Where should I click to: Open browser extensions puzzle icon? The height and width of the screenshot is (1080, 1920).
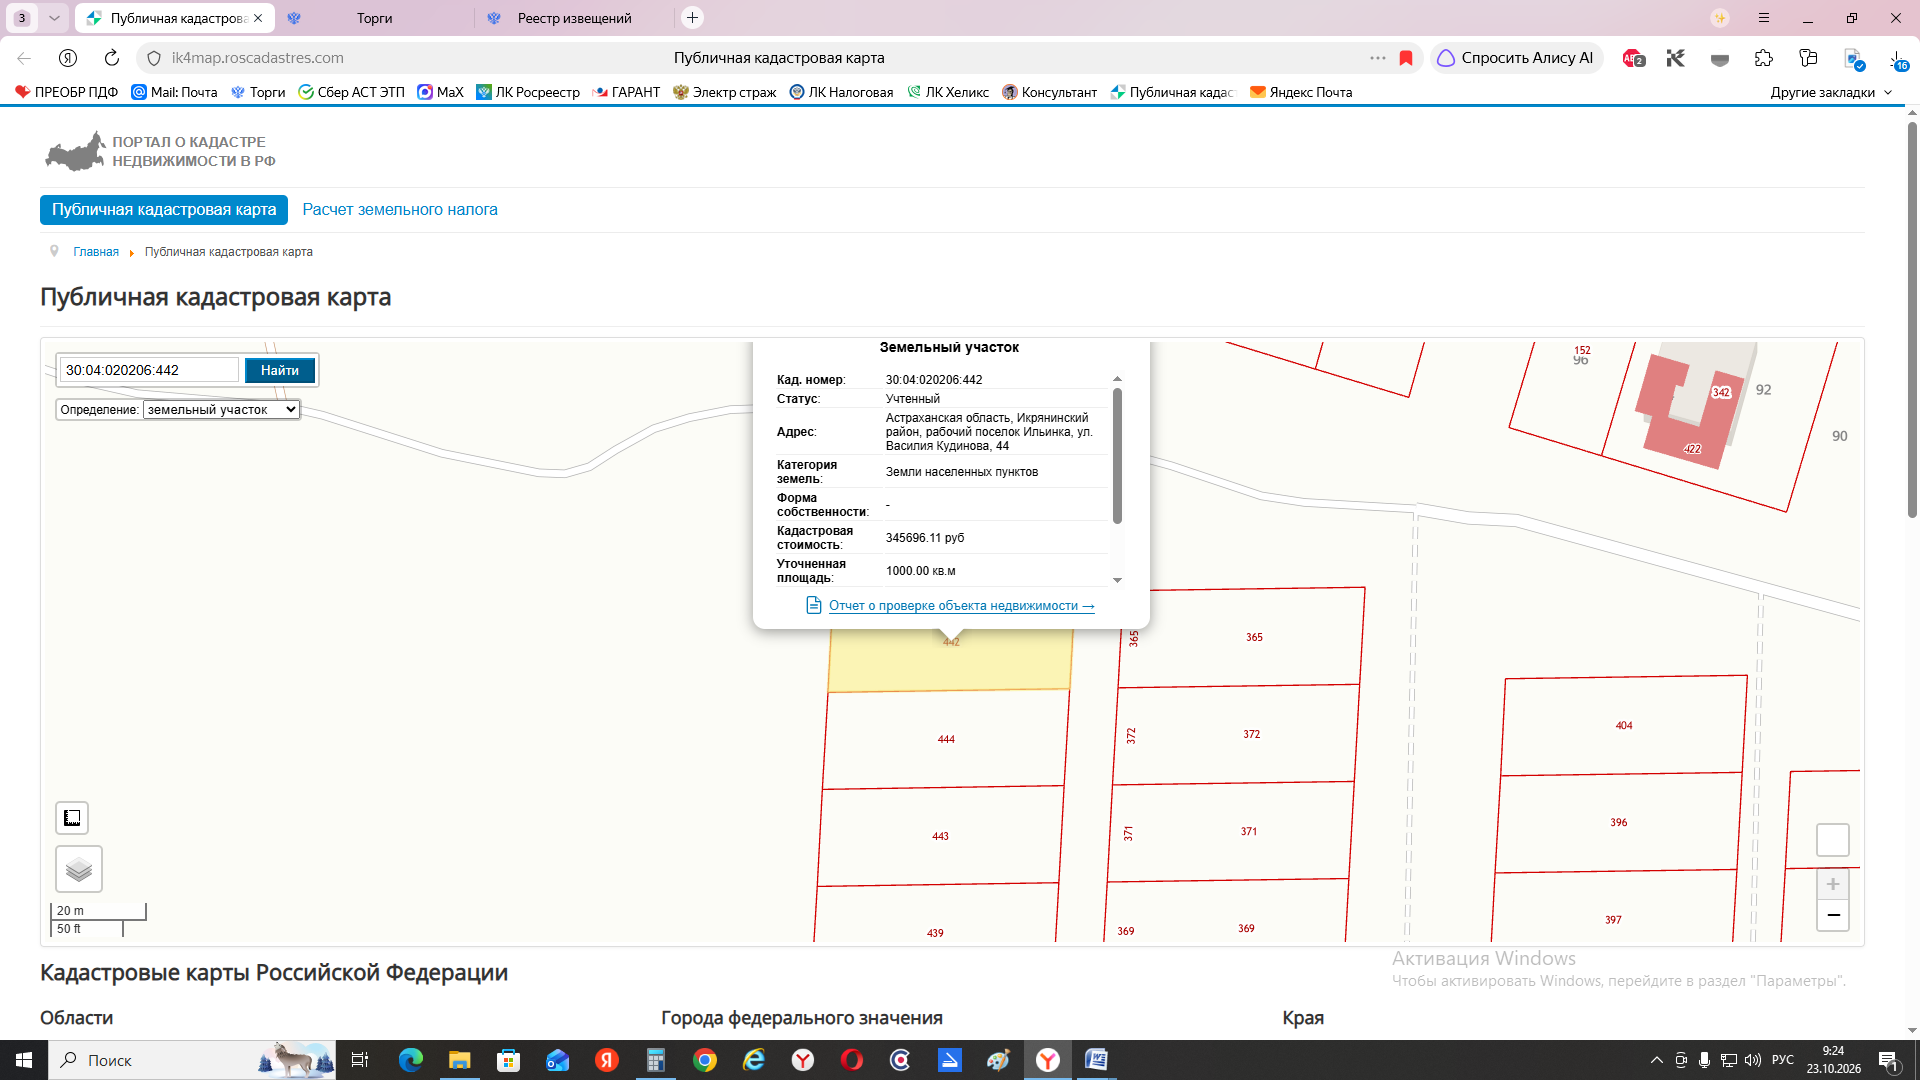coord(1764,58)
